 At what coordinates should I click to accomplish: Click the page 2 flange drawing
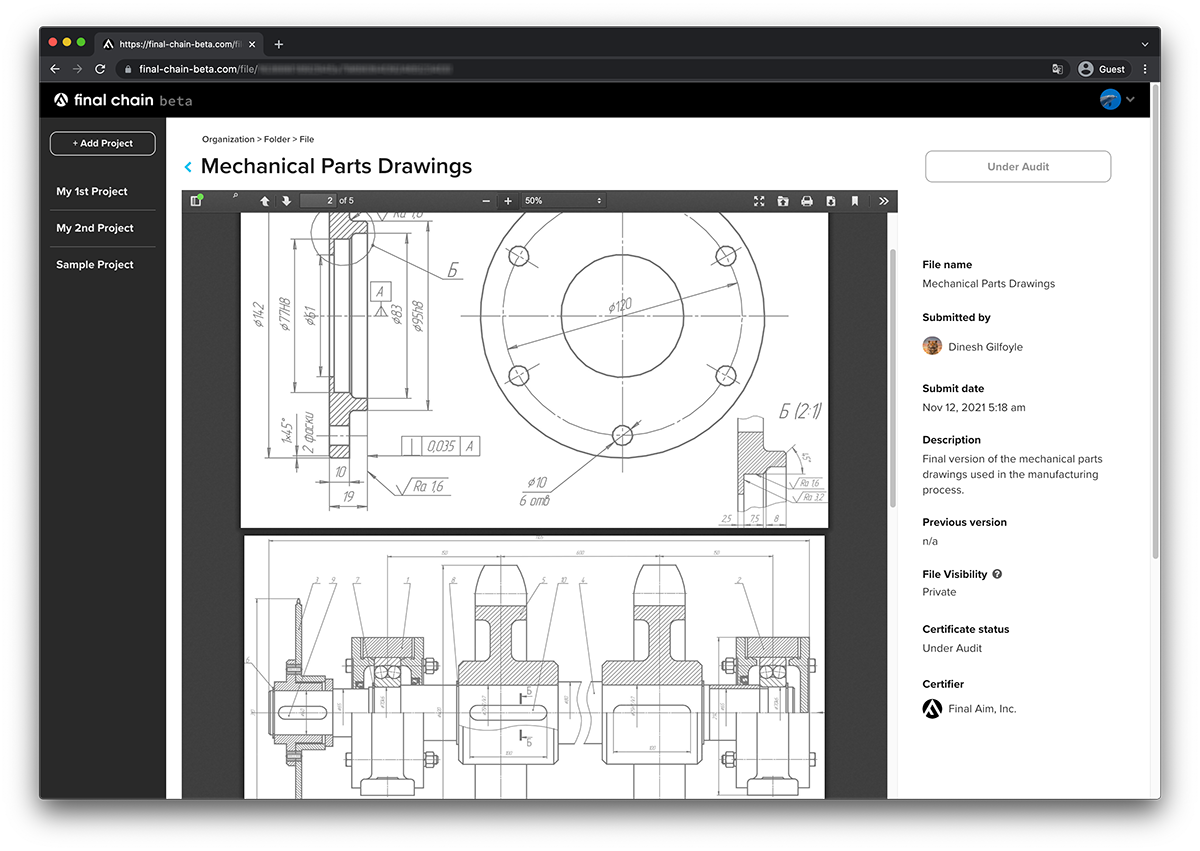pos(534,370)
